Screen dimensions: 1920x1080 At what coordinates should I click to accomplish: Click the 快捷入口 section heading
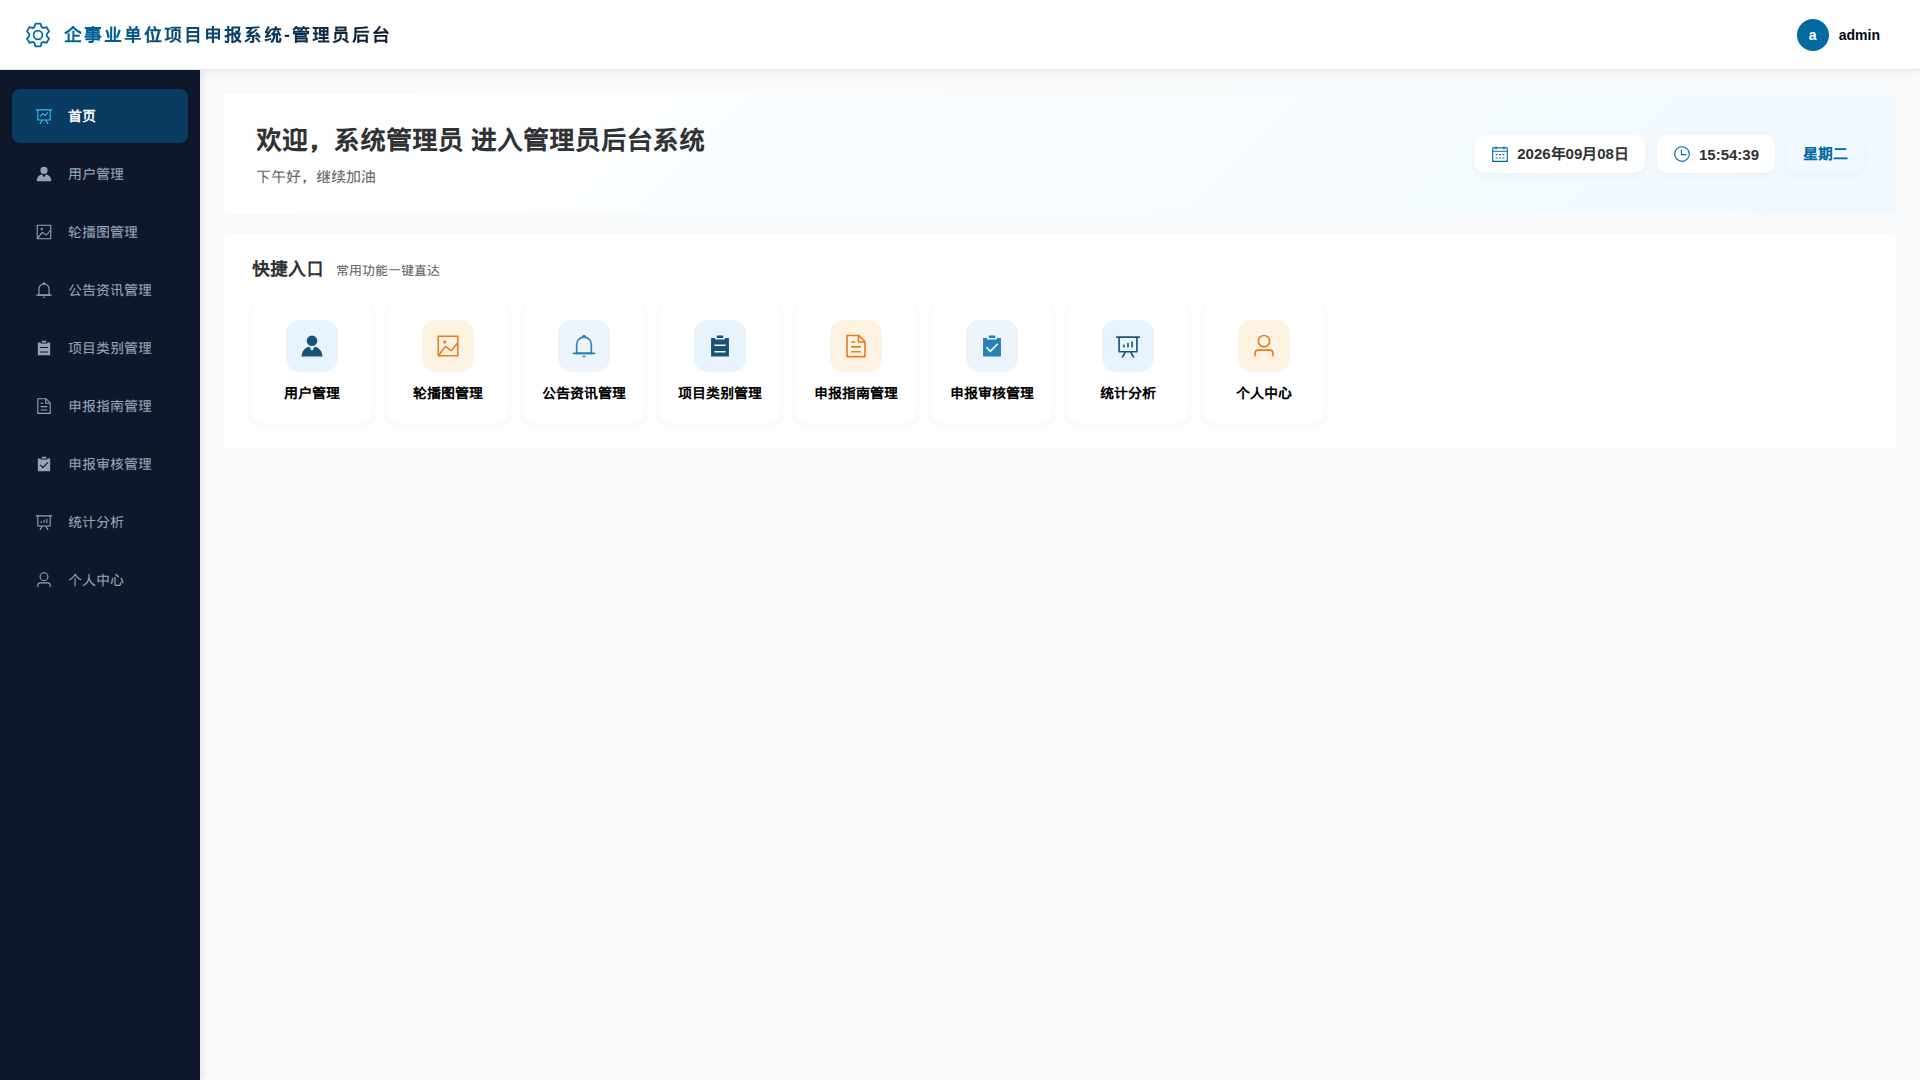pyautogui.click(x=288, y=269)
